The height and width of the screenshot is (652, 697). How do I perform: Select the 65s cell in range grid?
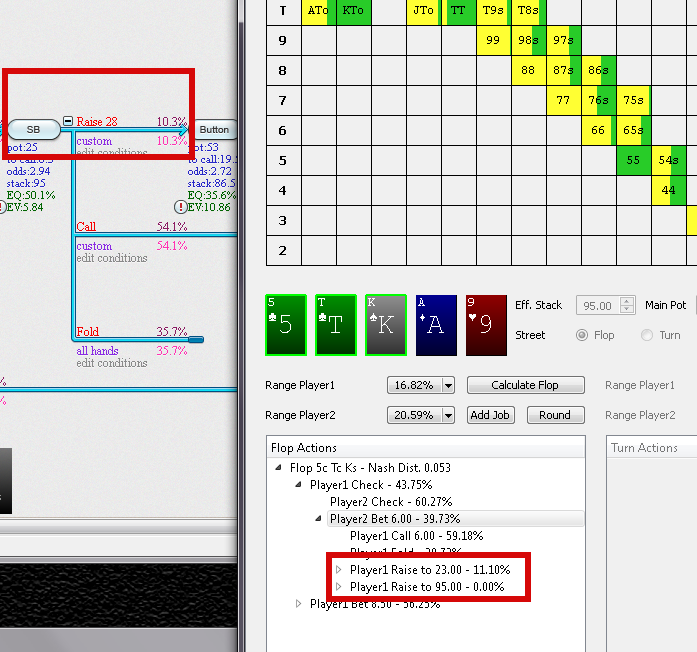click(633, 130)
